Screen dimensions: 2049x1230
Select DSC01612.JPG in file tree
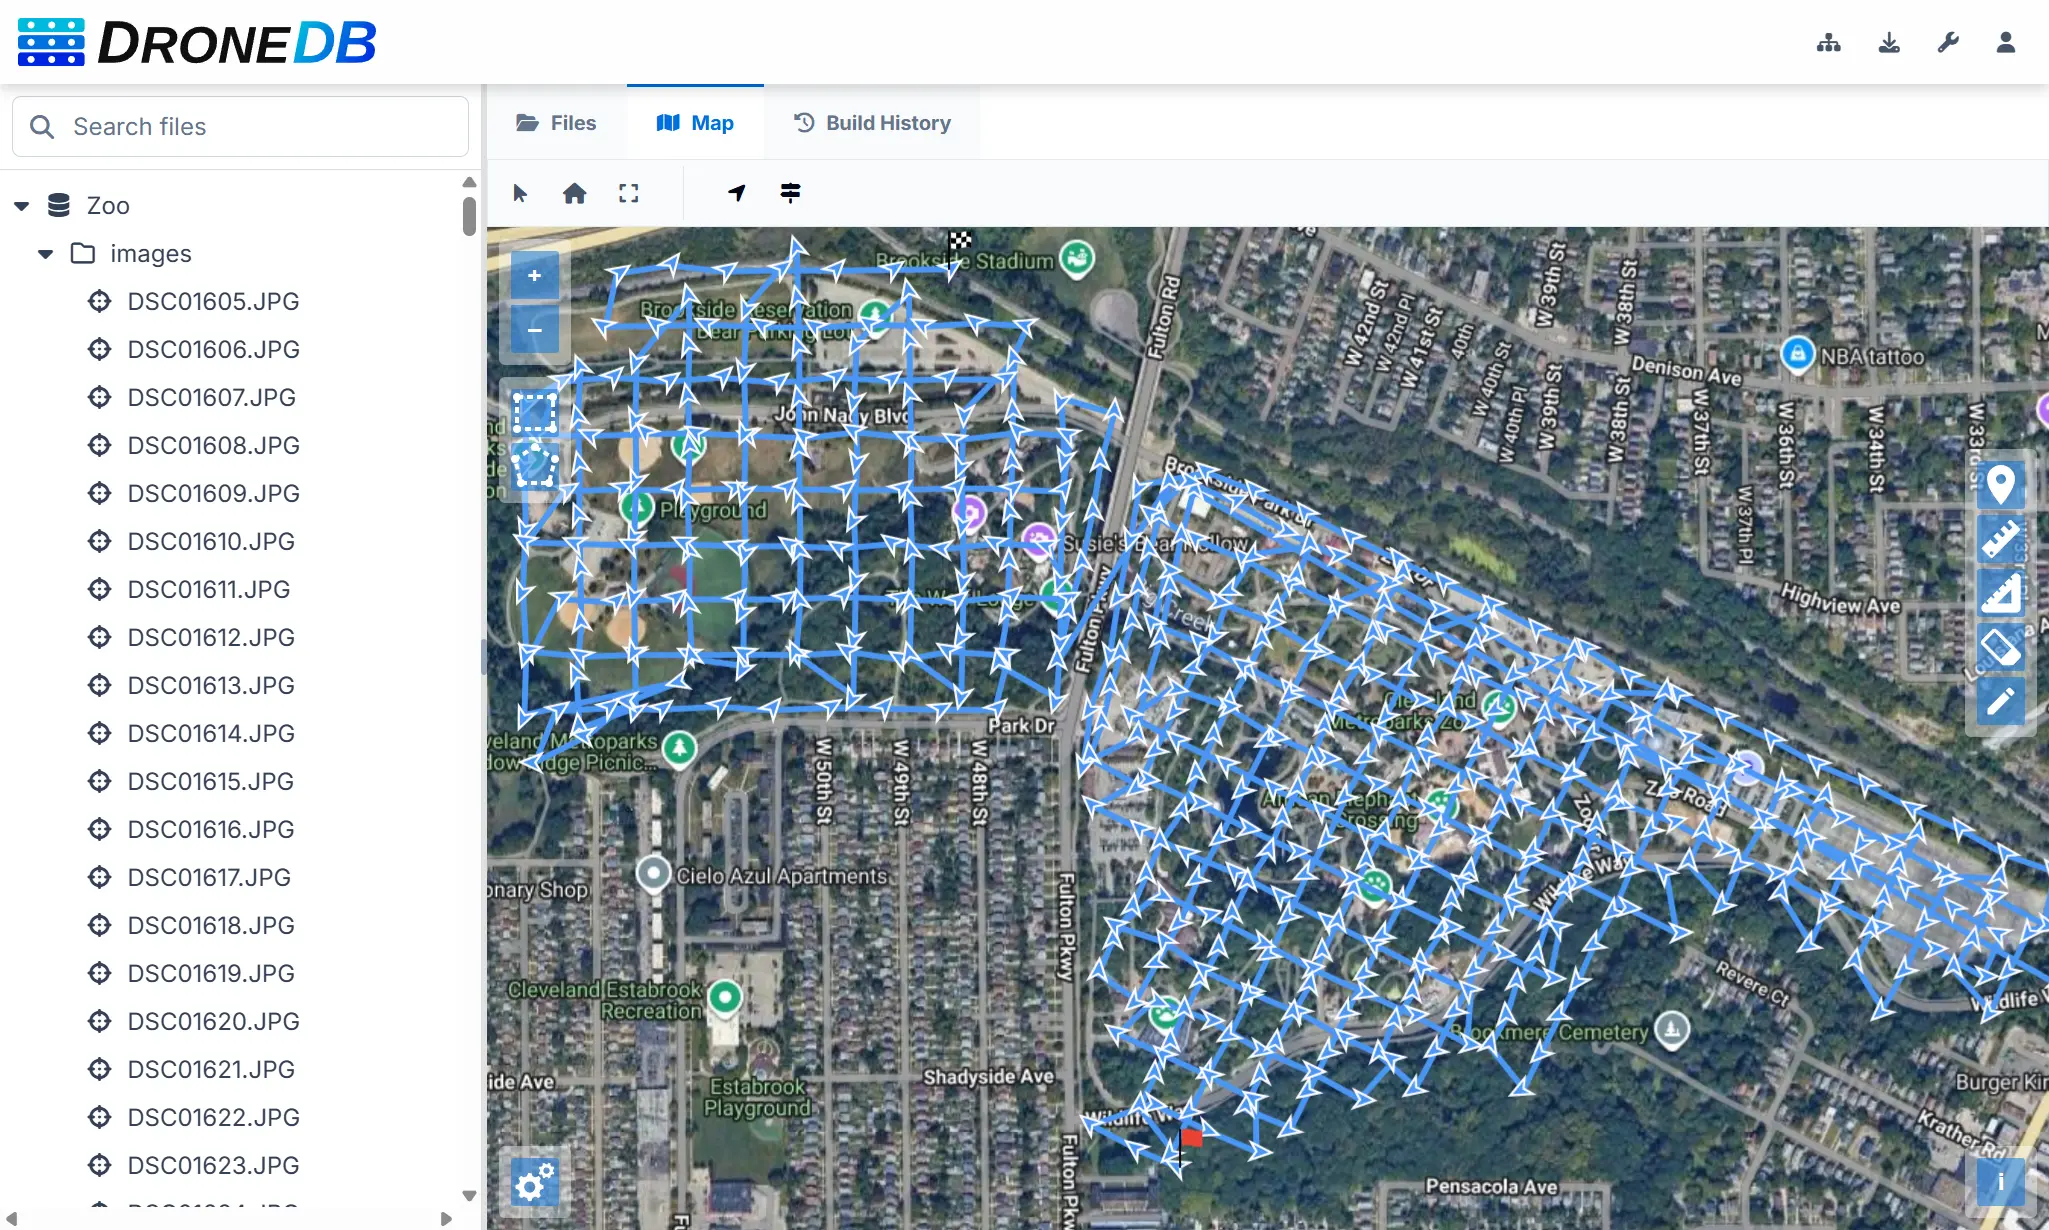click(x=211, y=637)
